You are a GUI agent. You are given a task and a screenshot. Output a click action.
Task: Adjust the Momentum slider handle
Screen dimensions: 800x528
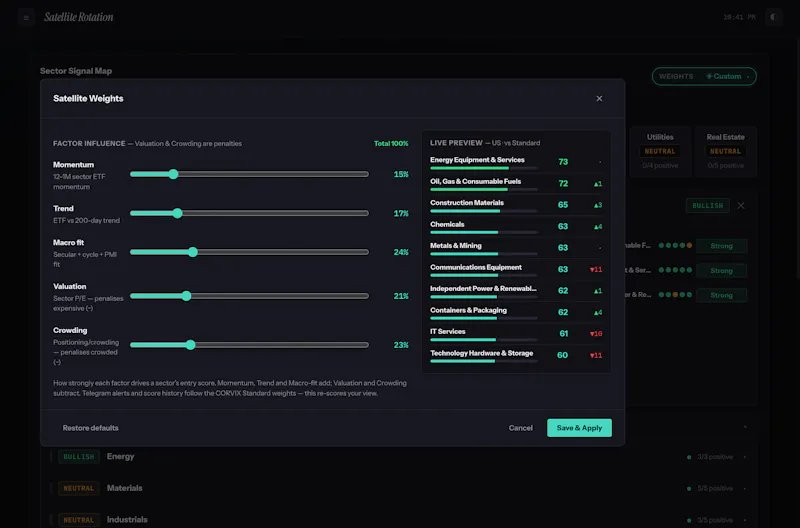click(x=173, y=174)
